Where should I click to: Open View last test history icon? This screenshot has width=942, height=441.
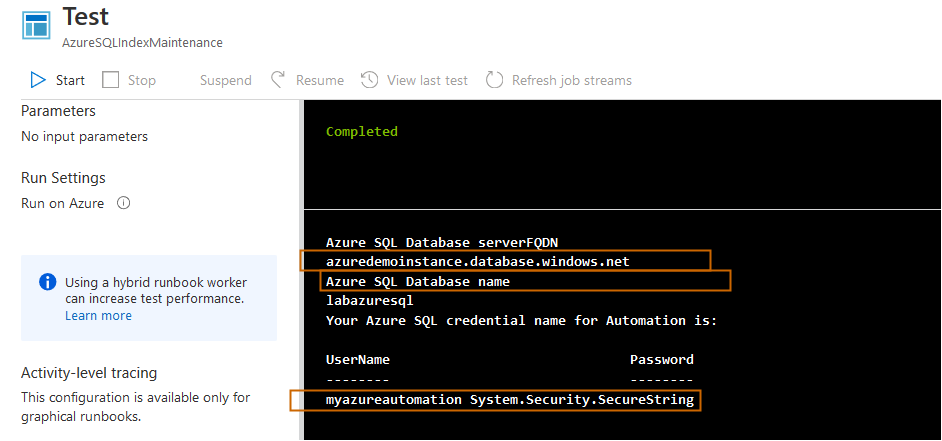point(369,80)
